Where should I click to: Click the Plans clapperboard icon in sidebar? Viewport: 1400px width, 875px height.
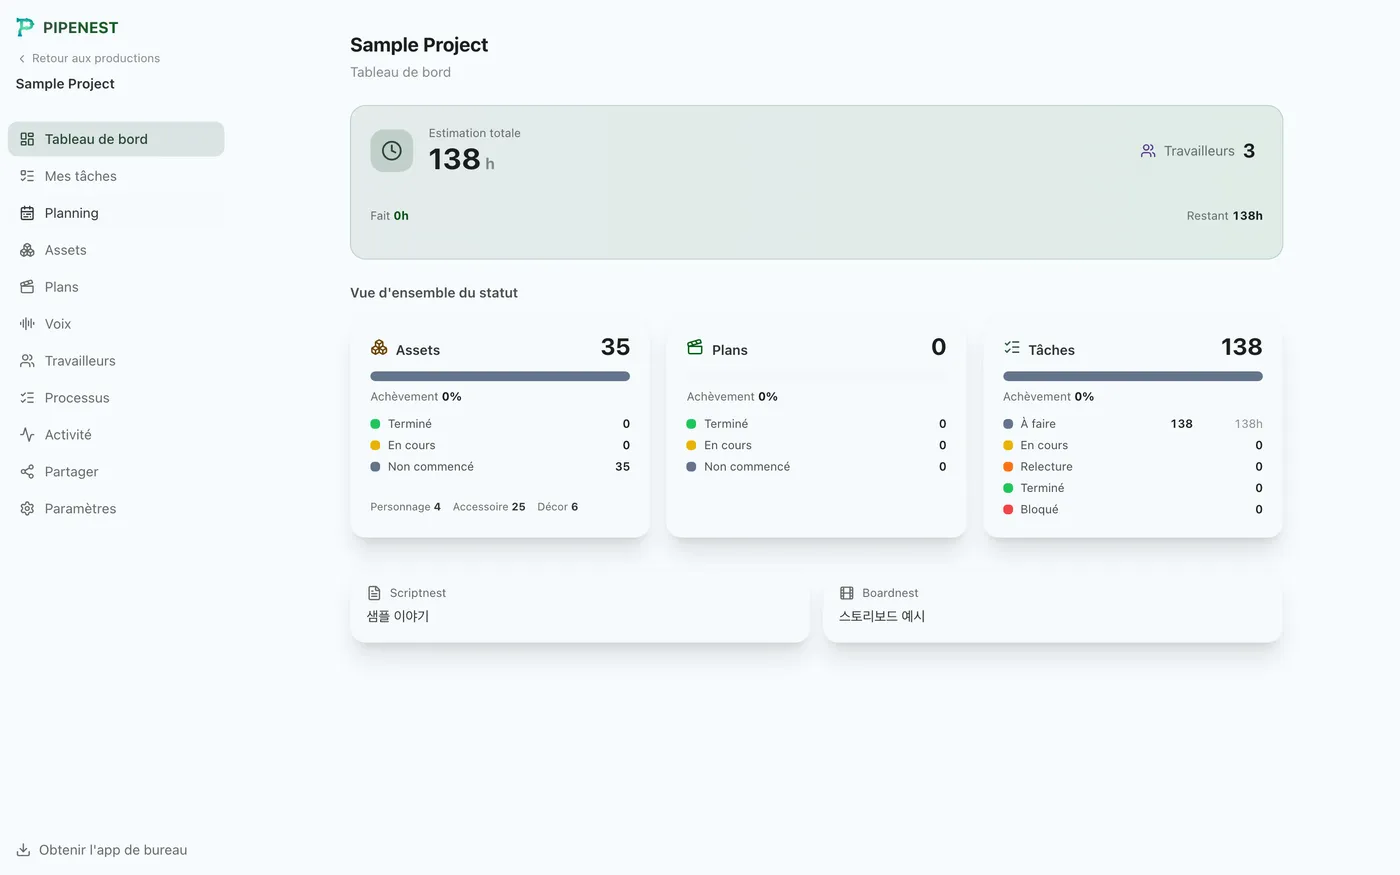pos(27,287)
